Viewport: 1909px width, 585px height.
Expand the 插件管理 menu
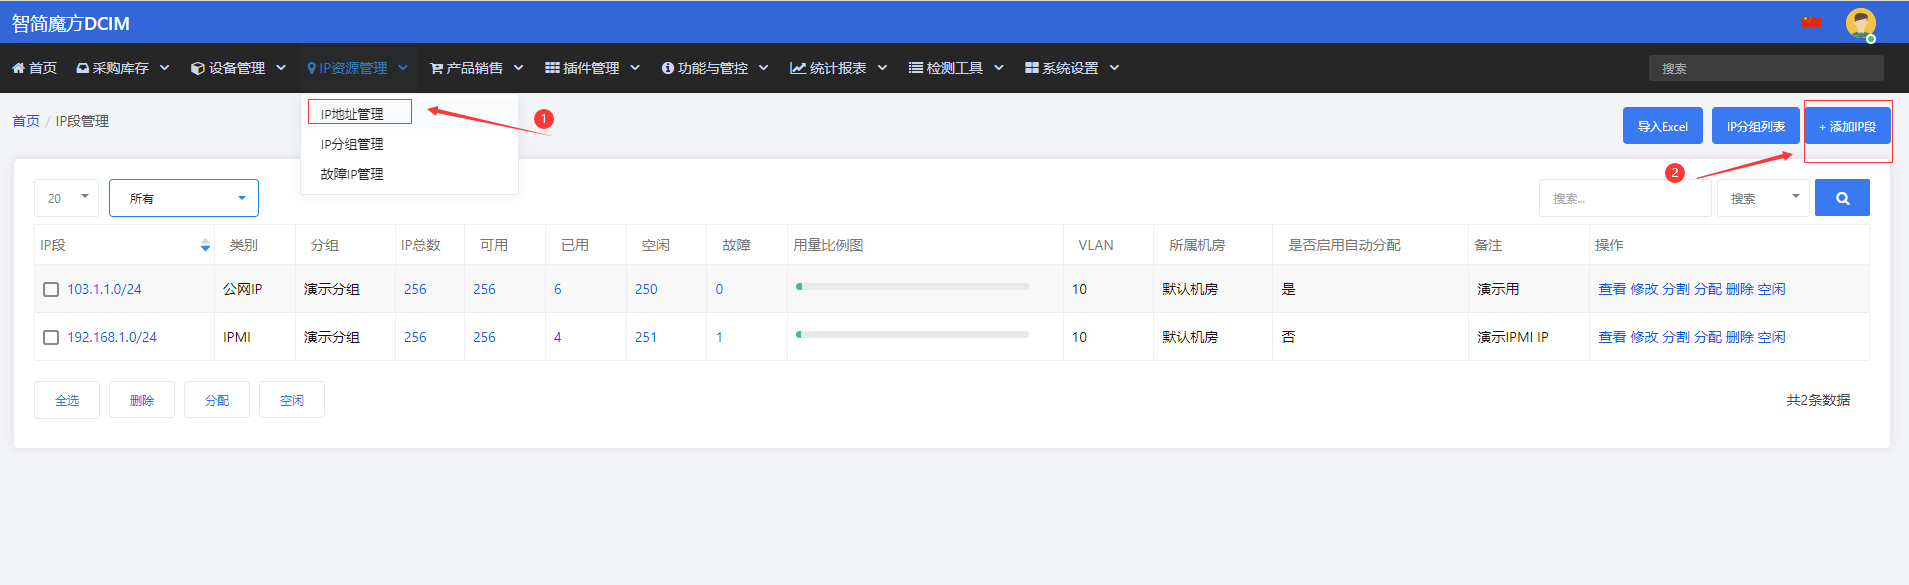point(592,68)
